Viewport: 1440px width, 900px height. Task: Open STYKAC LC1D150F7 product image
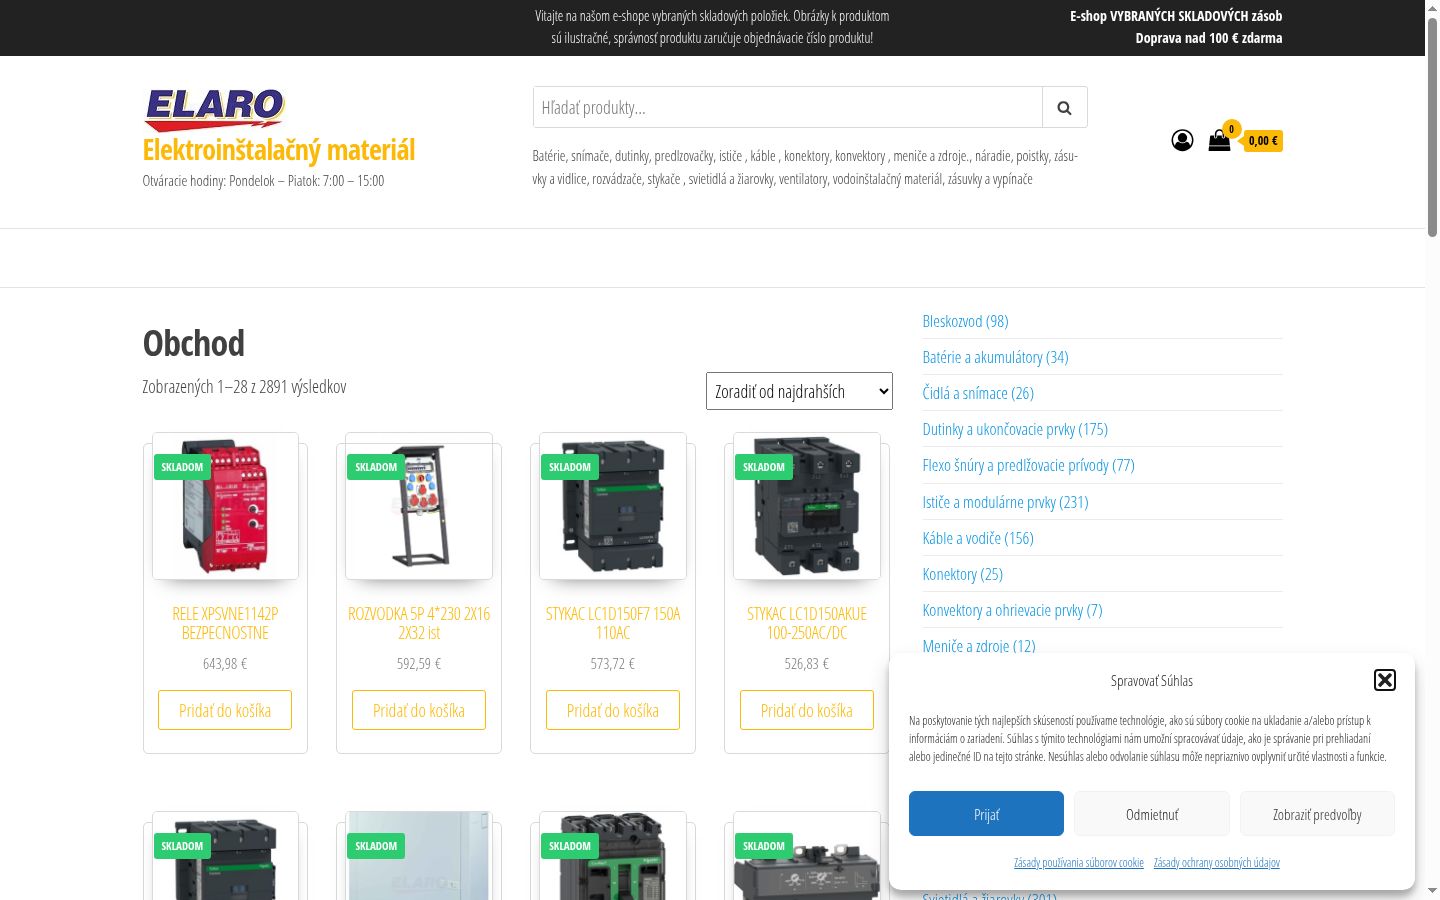[613, 506]
